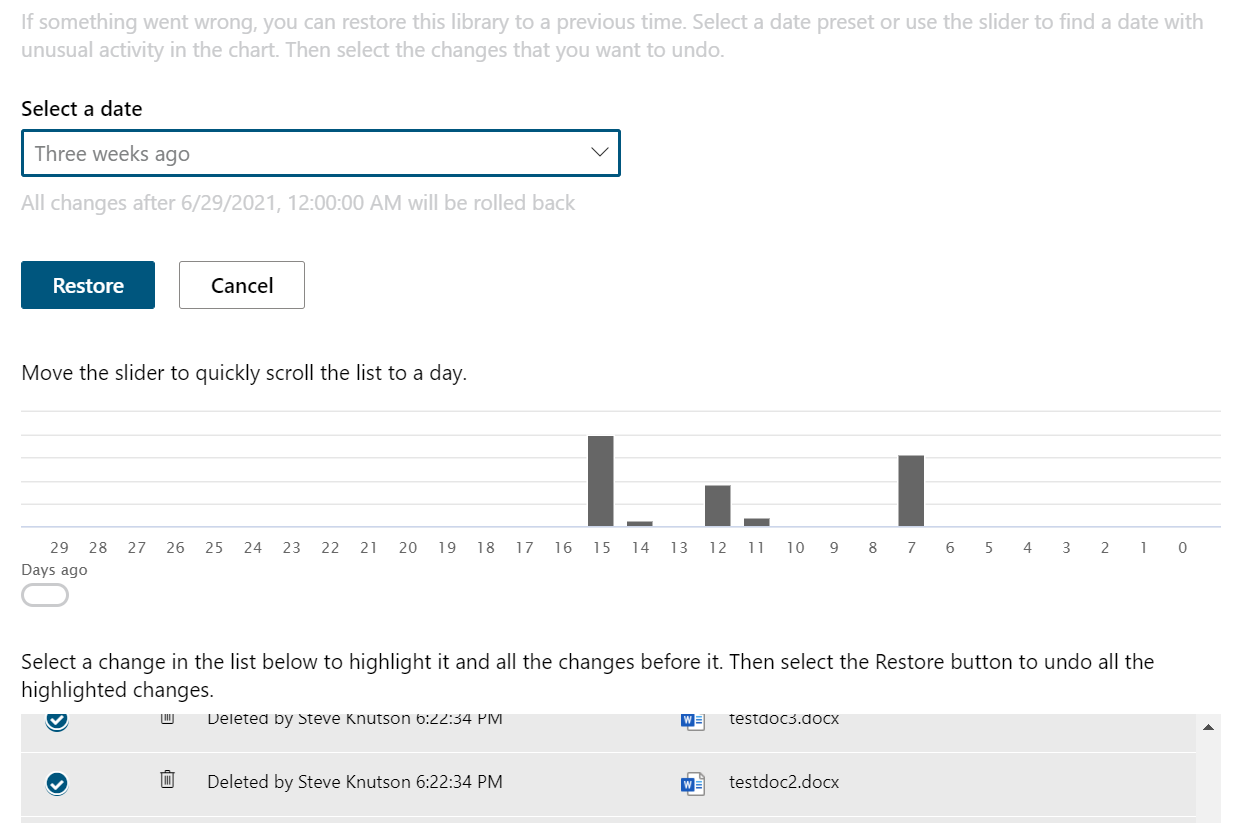Click the trash icon in testdoc3.docx row
Viewport: 1243px width, 823px height.
pyautogui.click(x=168, y=719)
